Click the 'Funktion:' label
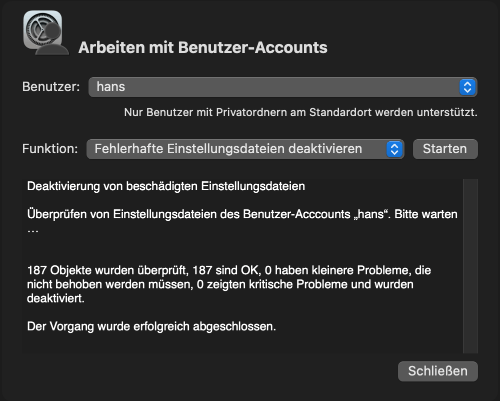The height and width of the screenshot is (401, 500). 50,149
